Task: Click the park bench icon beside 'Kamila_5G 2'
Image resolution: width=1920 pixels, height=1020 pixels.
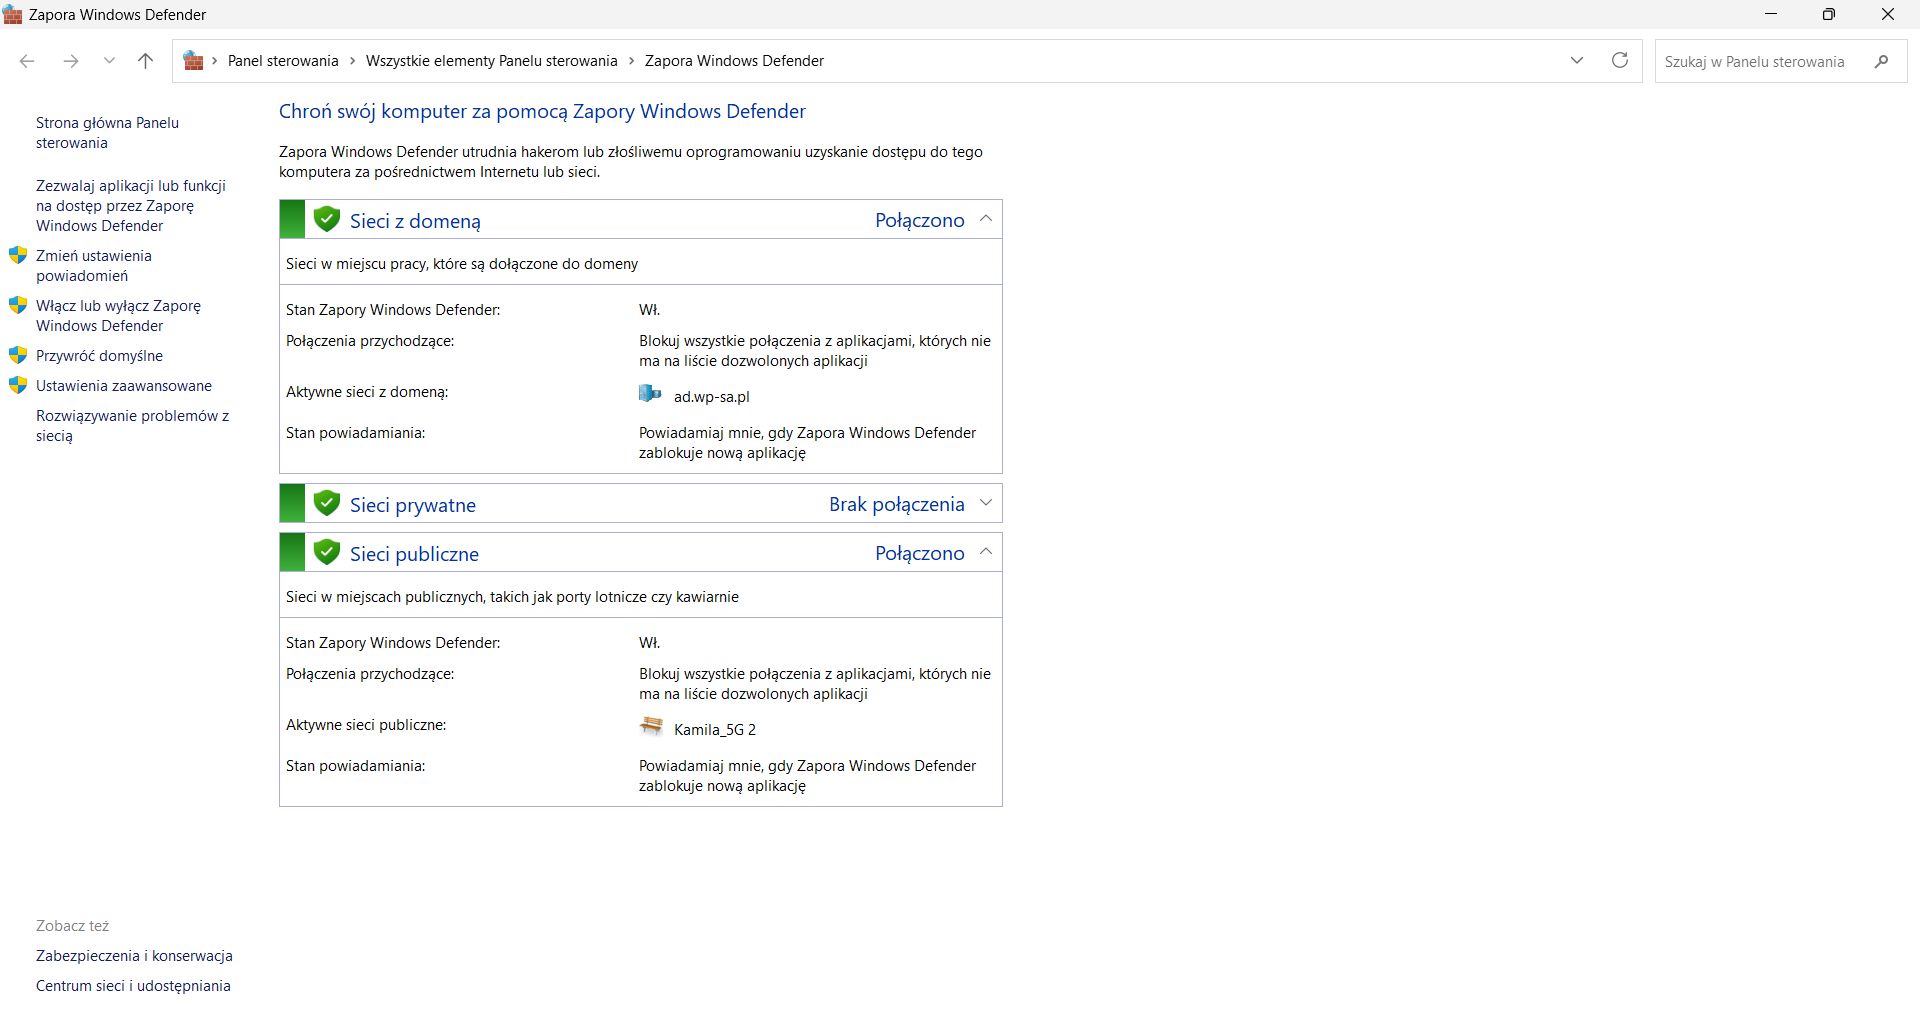Action: coord(651,726)
